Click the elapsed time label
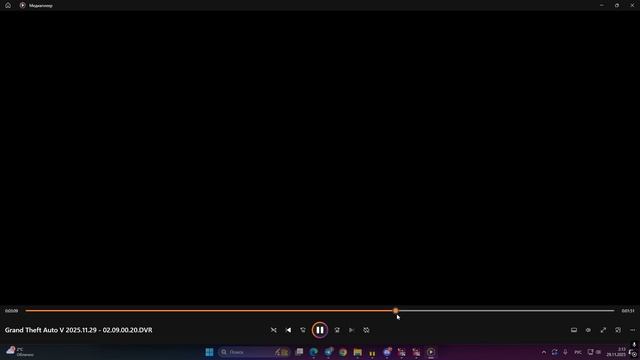Screen dimensions: 640x360 [x=11, y=311]
